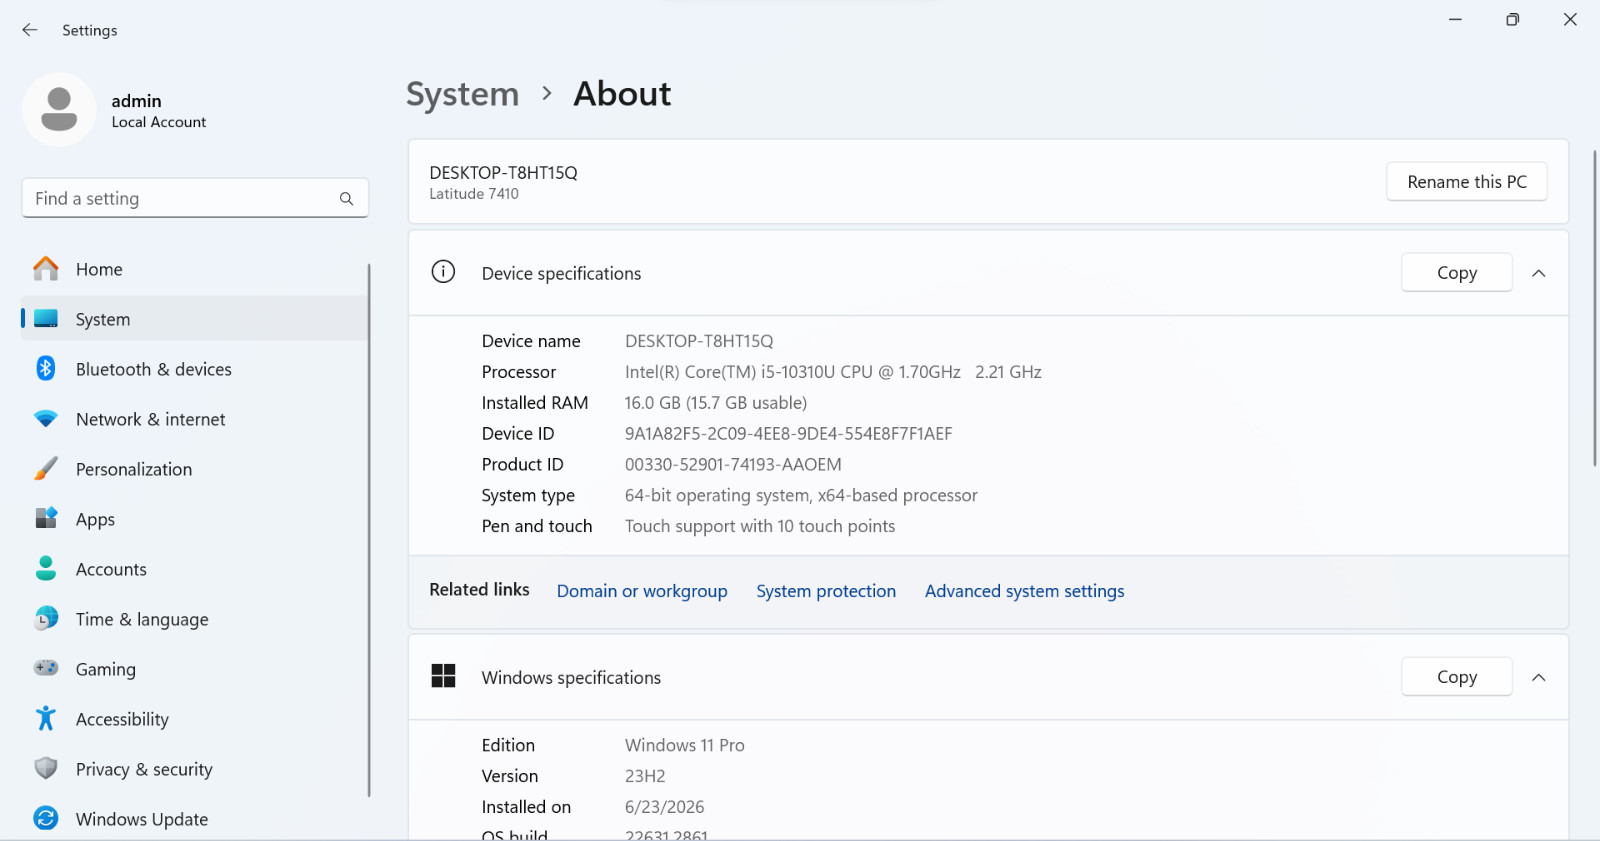Focus the Find a setting search box
The height and width of the screenshot is (841, 1600).
point(195,198)
